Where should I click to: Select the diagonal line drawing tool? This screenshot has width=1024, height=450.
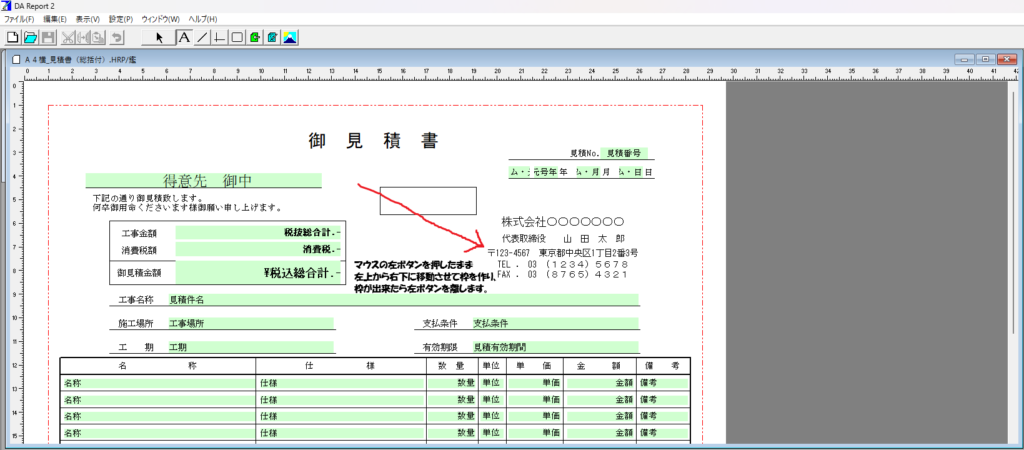coord(202,38)
